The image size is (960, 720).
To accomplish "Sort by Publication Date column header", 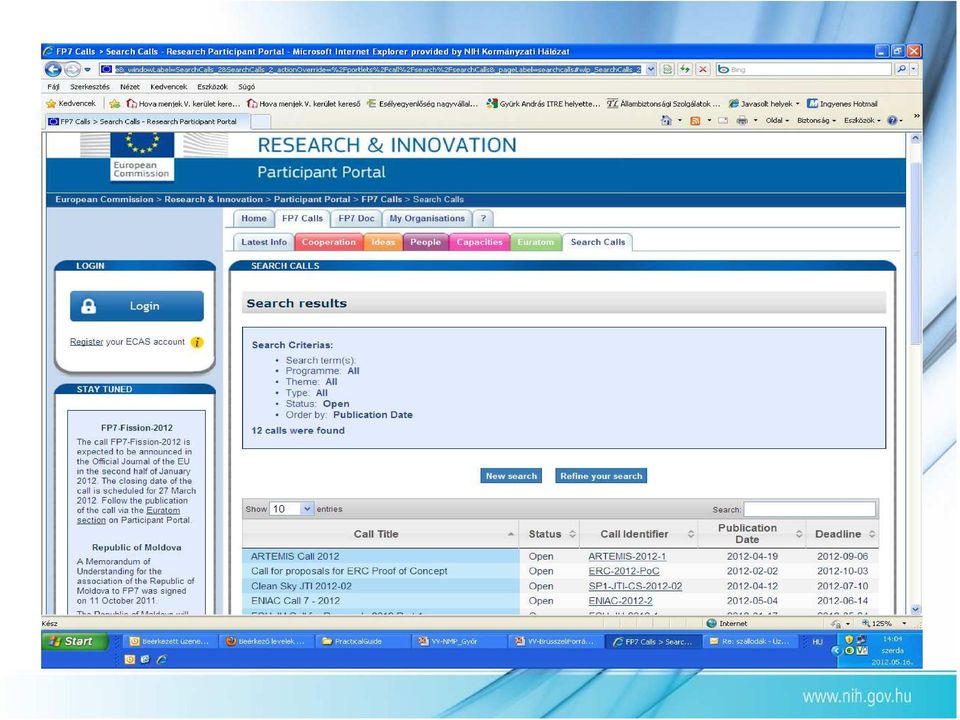I will (752, 534).
